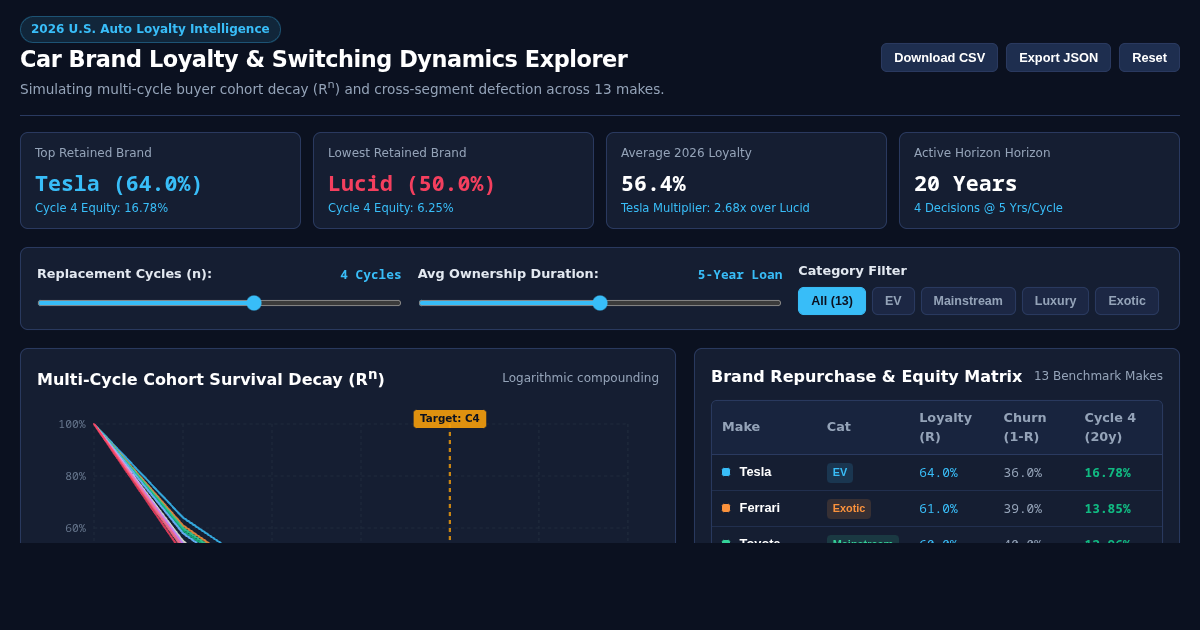Viewport: 1200px width, 630px height.
Task: Select the Active Horizon card
Action: 1039,181
